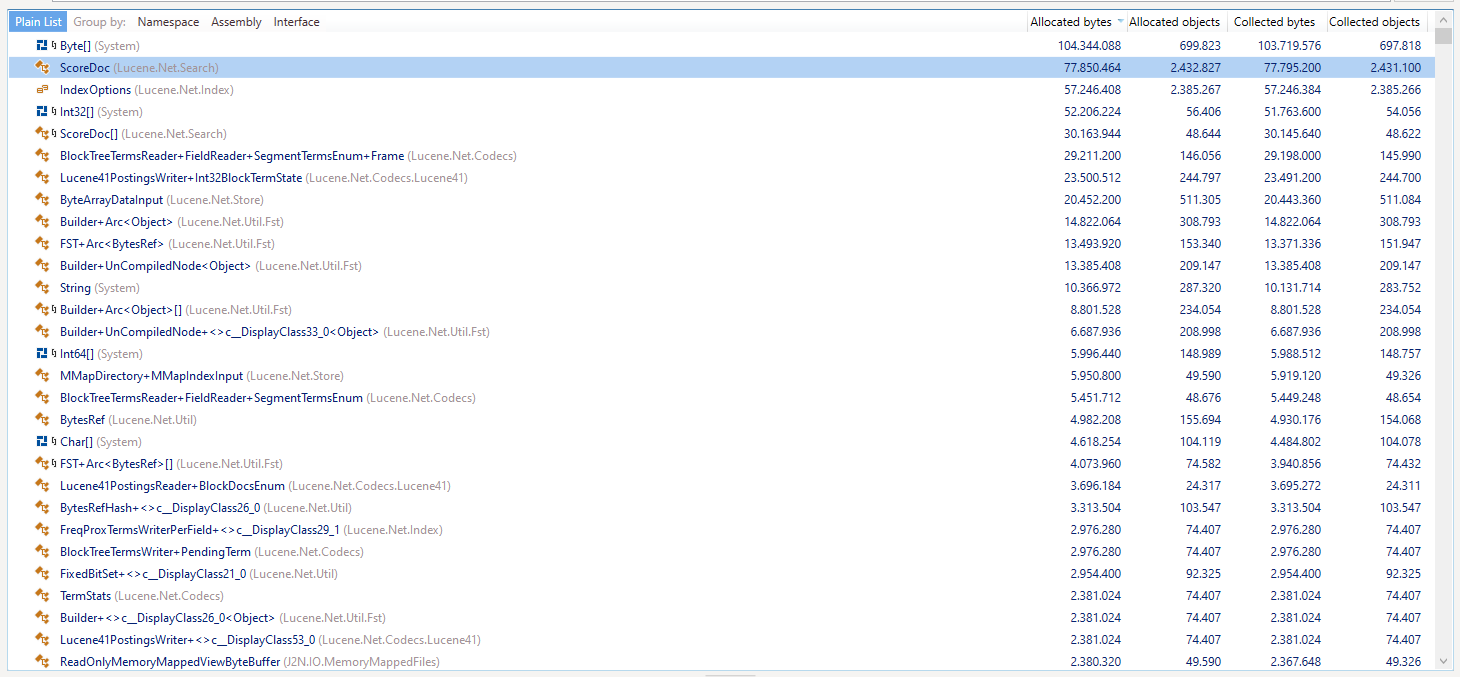This screenshot has width=1460, height=677.
Task: Click the BlockTreeTermsReader+FieldReader+SegmentTermsEnum+Frame class icon
Action: (x=42, y=156)
